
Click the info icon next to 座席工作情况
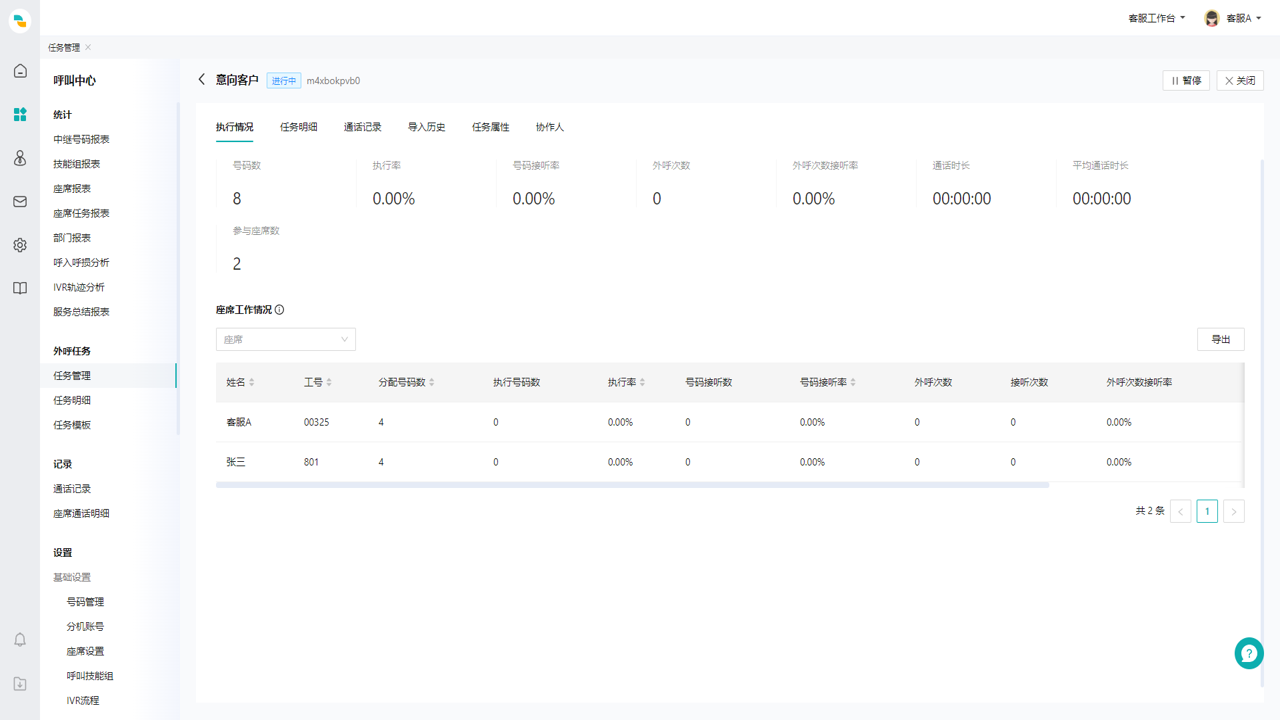[x=279, y=310]
